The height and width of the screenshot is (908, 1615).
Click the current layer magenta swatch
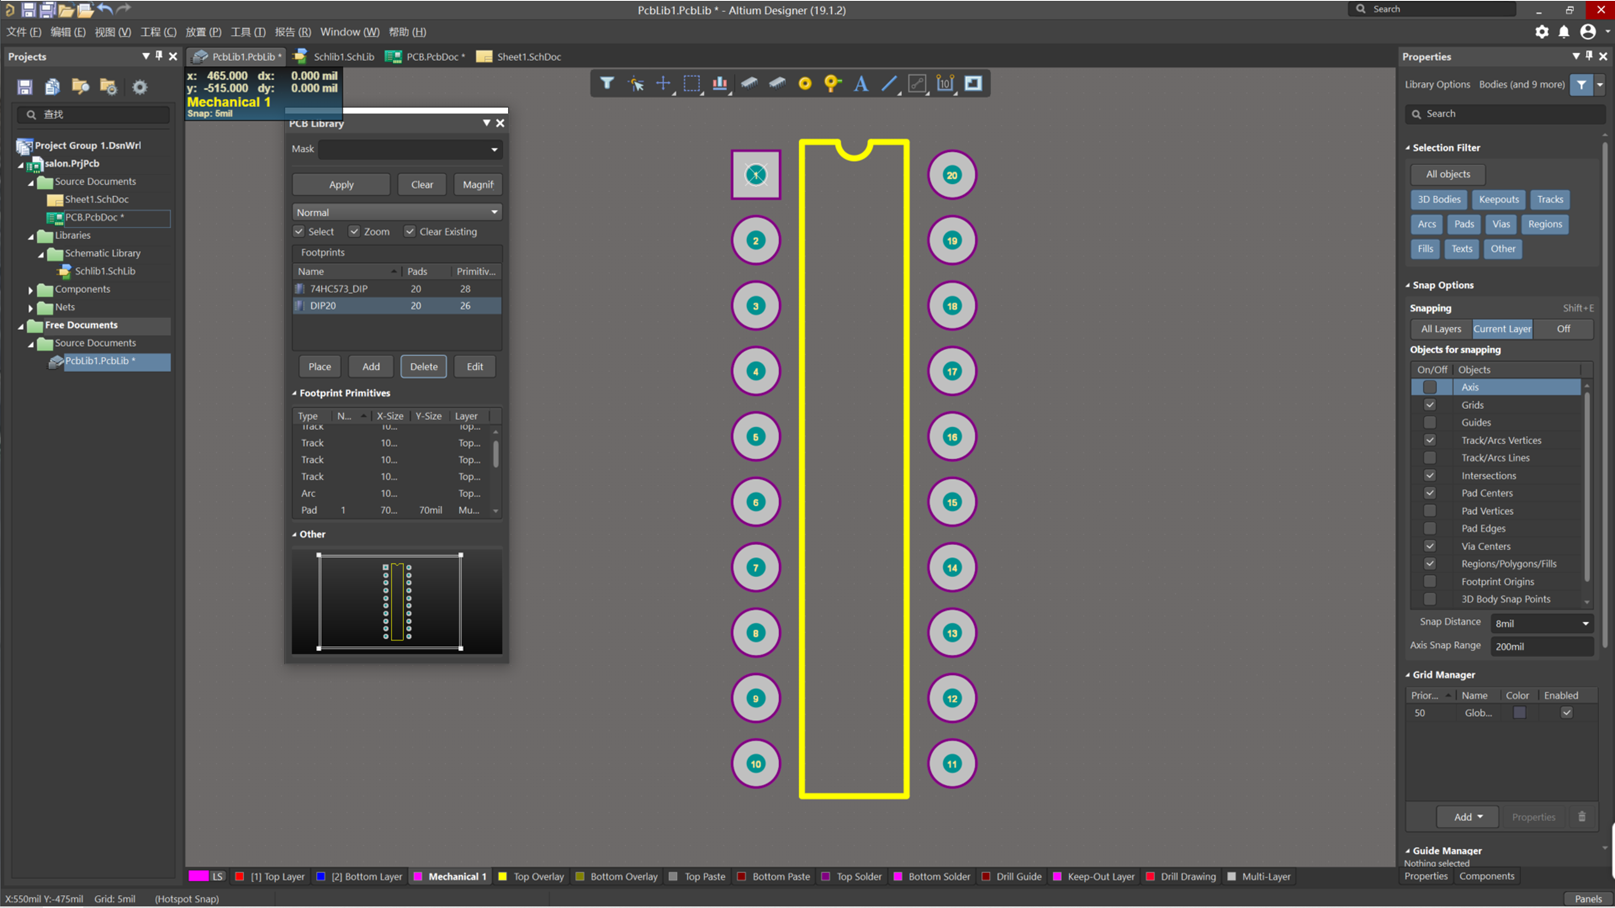click(198, 877)
